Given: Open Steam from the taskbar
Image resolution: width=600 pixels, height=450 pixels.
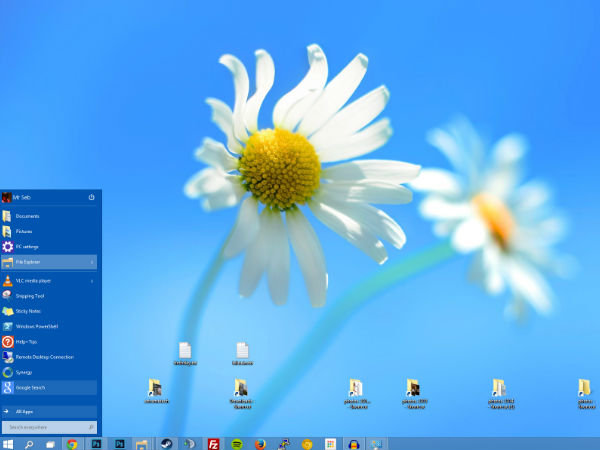Looking at the screenshot, I should (166, 443).
